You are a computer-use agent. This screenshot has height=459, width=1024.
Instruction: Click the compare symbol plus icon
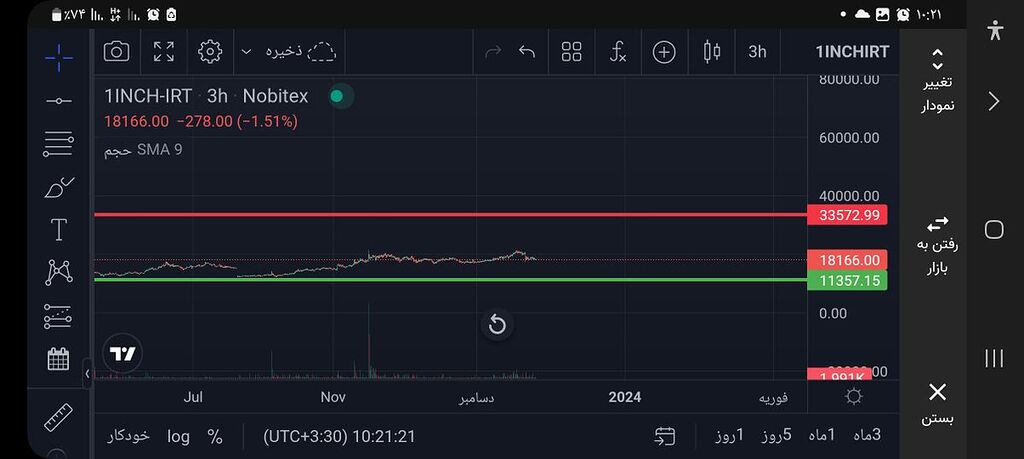(x=664, y=52)
